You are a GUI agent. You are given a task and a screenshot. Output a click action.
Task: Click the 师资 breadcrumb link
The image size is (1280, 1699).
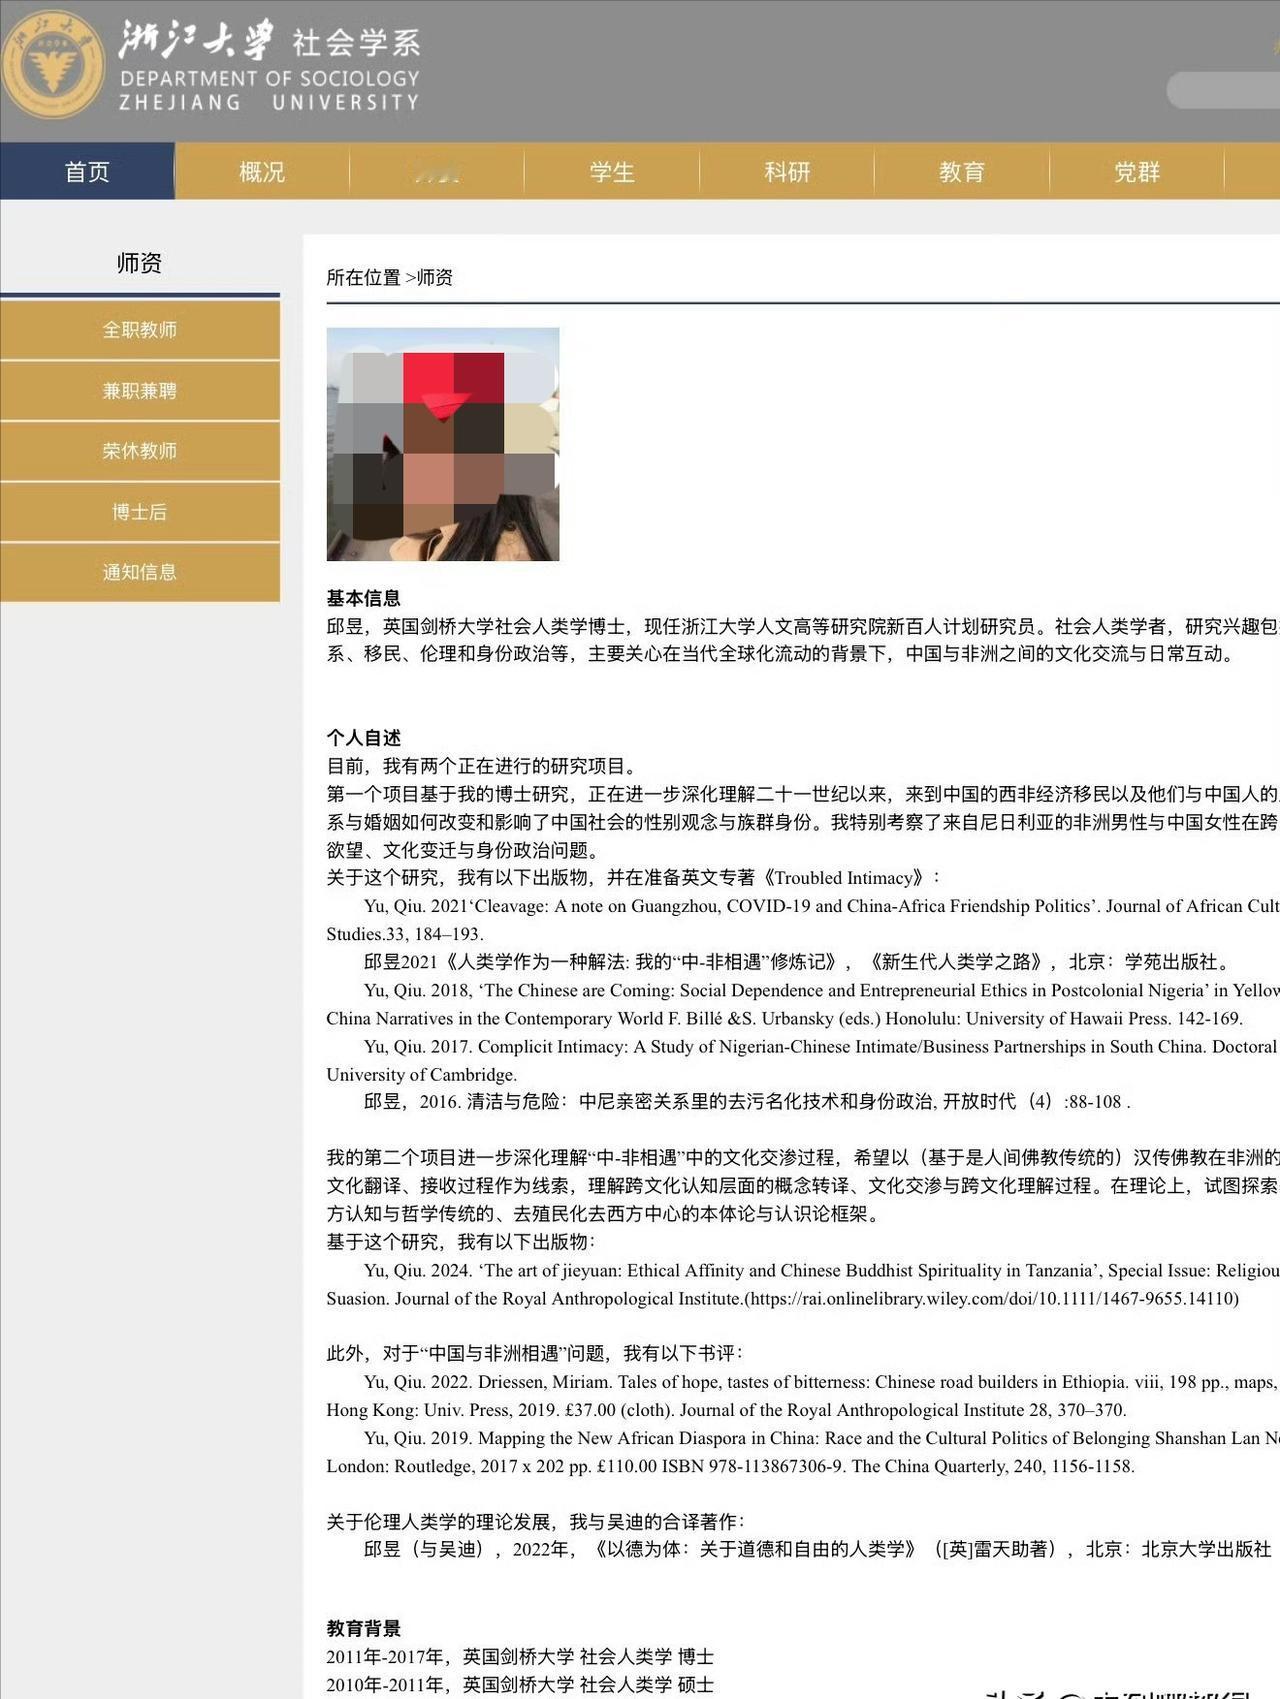pos(434,277)
